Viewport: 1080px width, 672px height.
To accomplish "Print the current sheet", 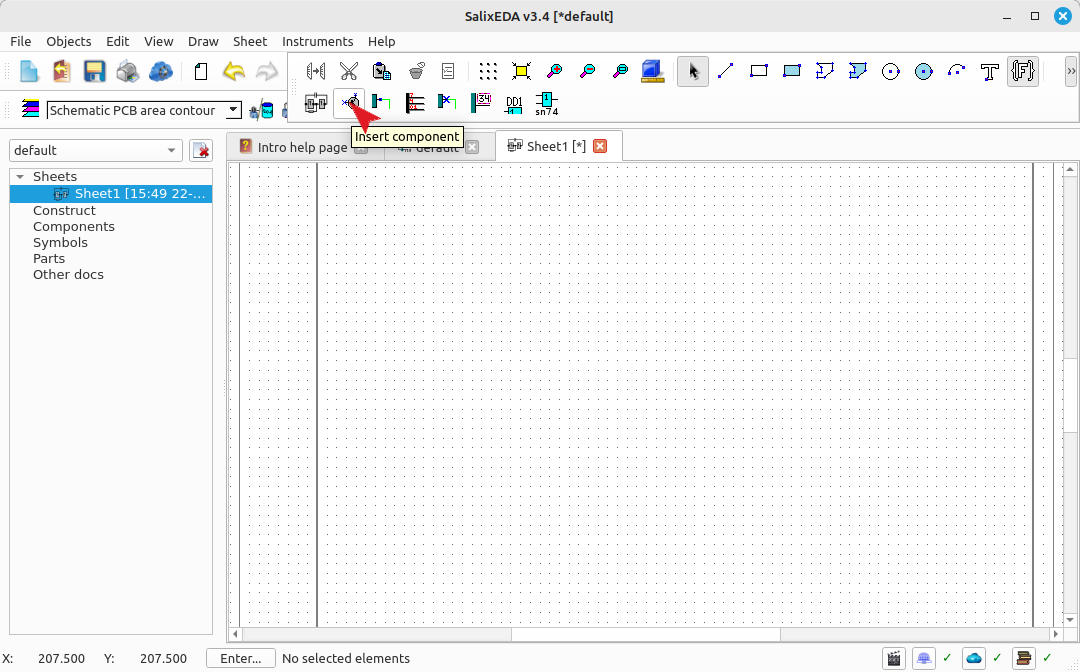I will pos(127,71).
